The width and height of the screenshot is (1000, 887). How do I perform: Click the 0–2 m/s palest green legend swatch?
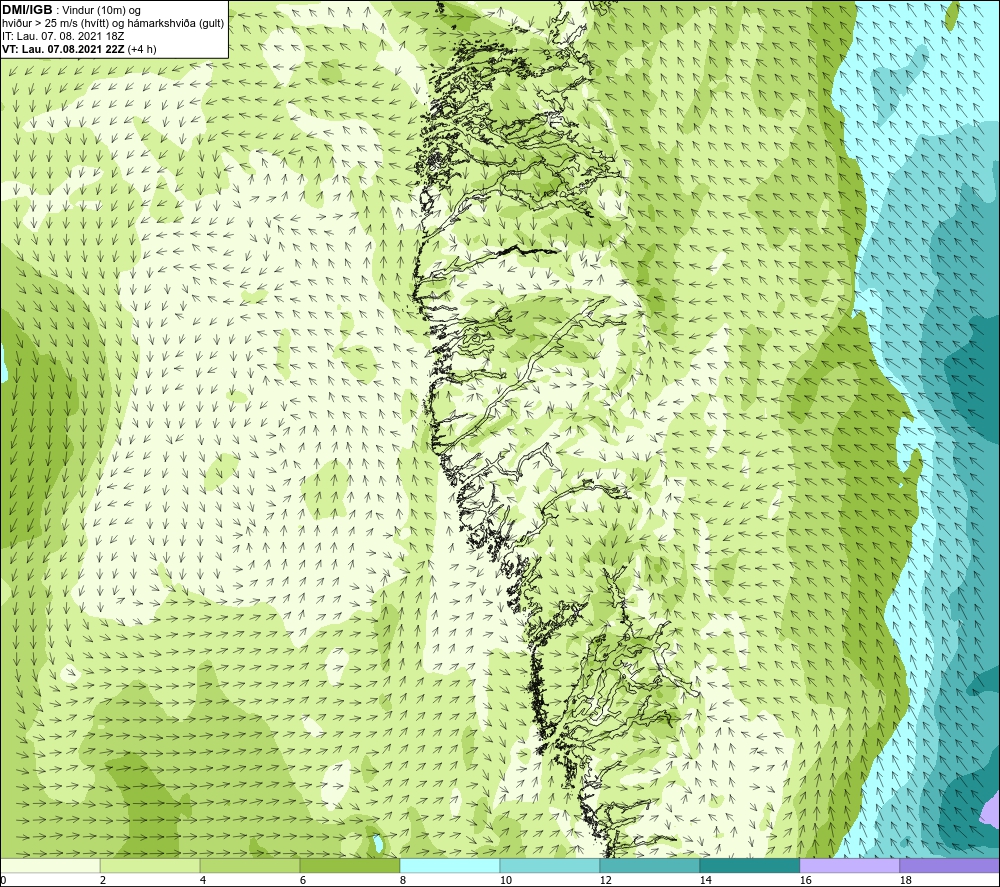(50, 866)
